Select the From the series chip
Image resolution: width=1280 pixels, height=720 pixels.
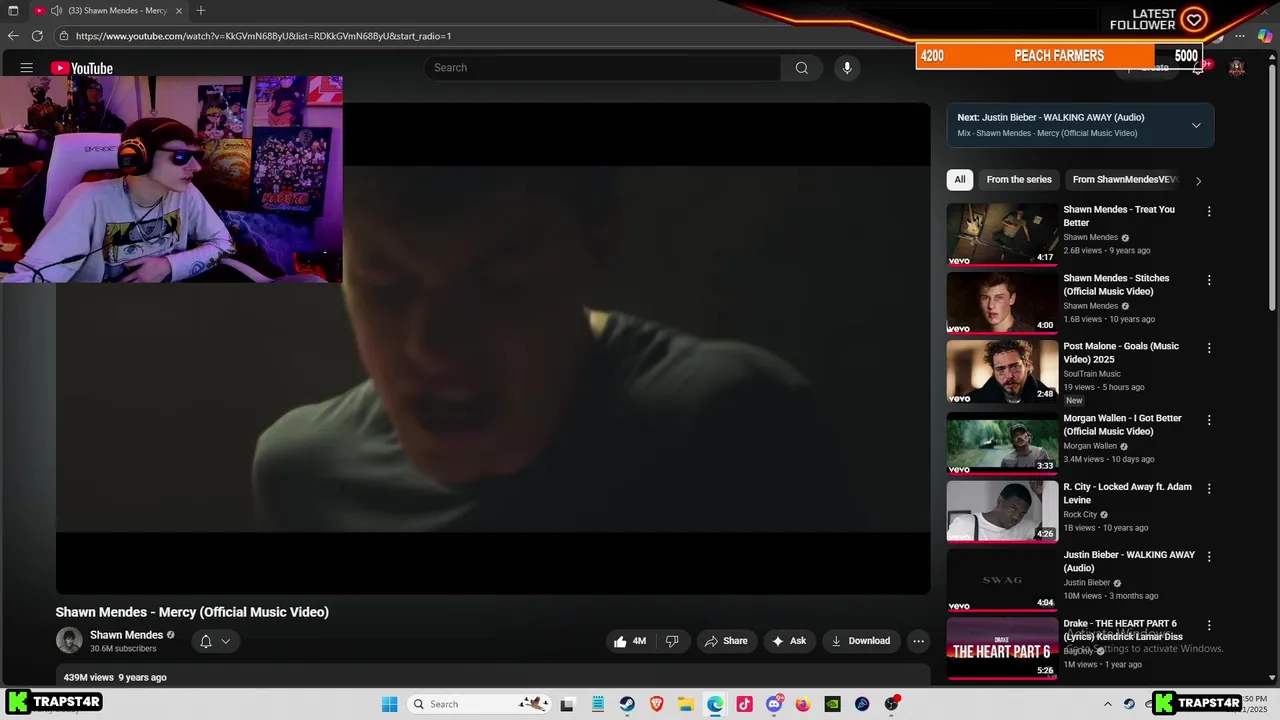[x=1019, y=180]
